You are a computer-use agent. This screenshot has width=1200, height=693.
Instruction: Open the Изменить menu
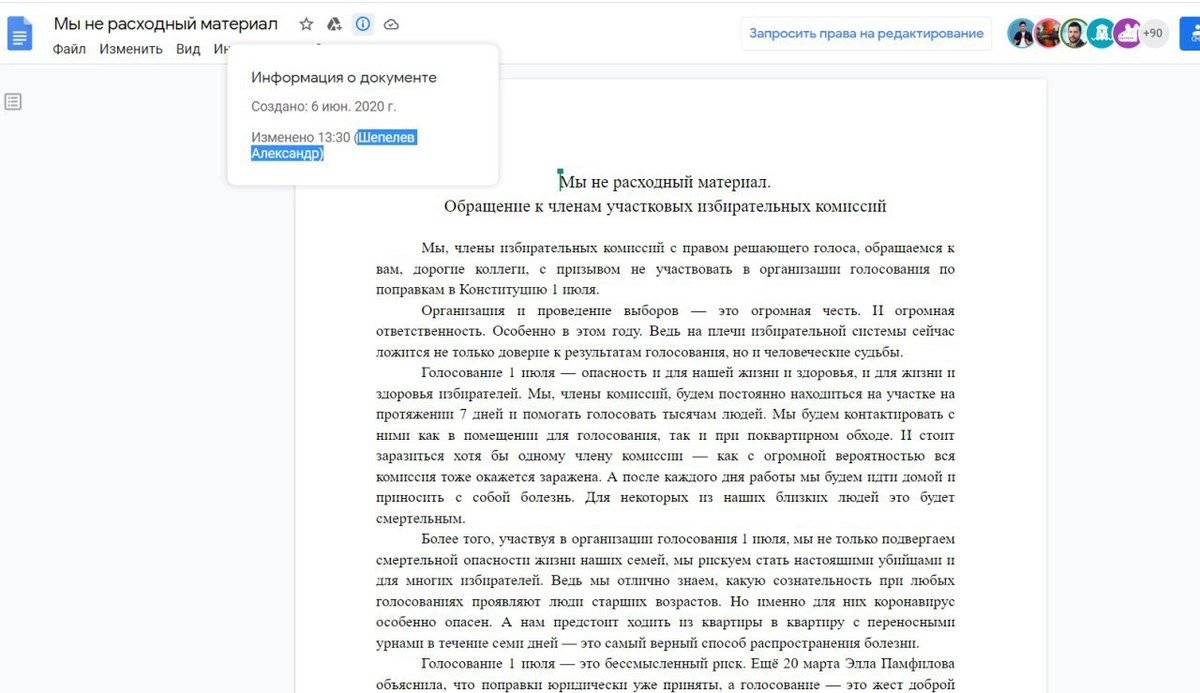pos(130,49)
